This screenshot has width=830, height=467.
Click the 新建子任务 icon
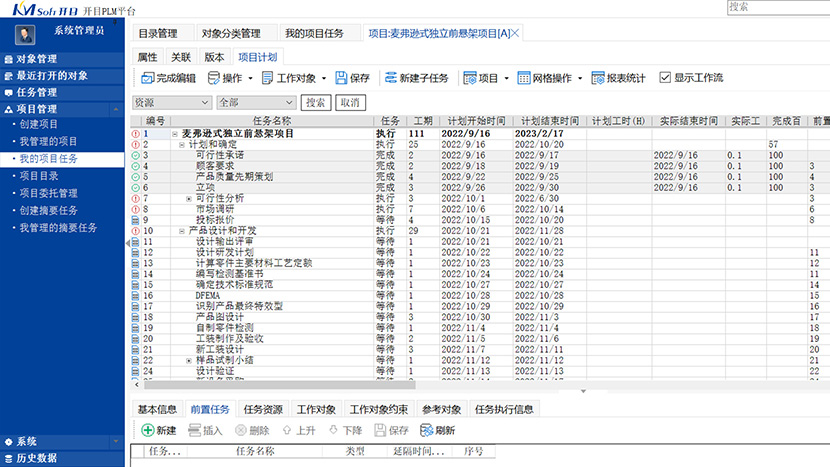click(389, 78)
